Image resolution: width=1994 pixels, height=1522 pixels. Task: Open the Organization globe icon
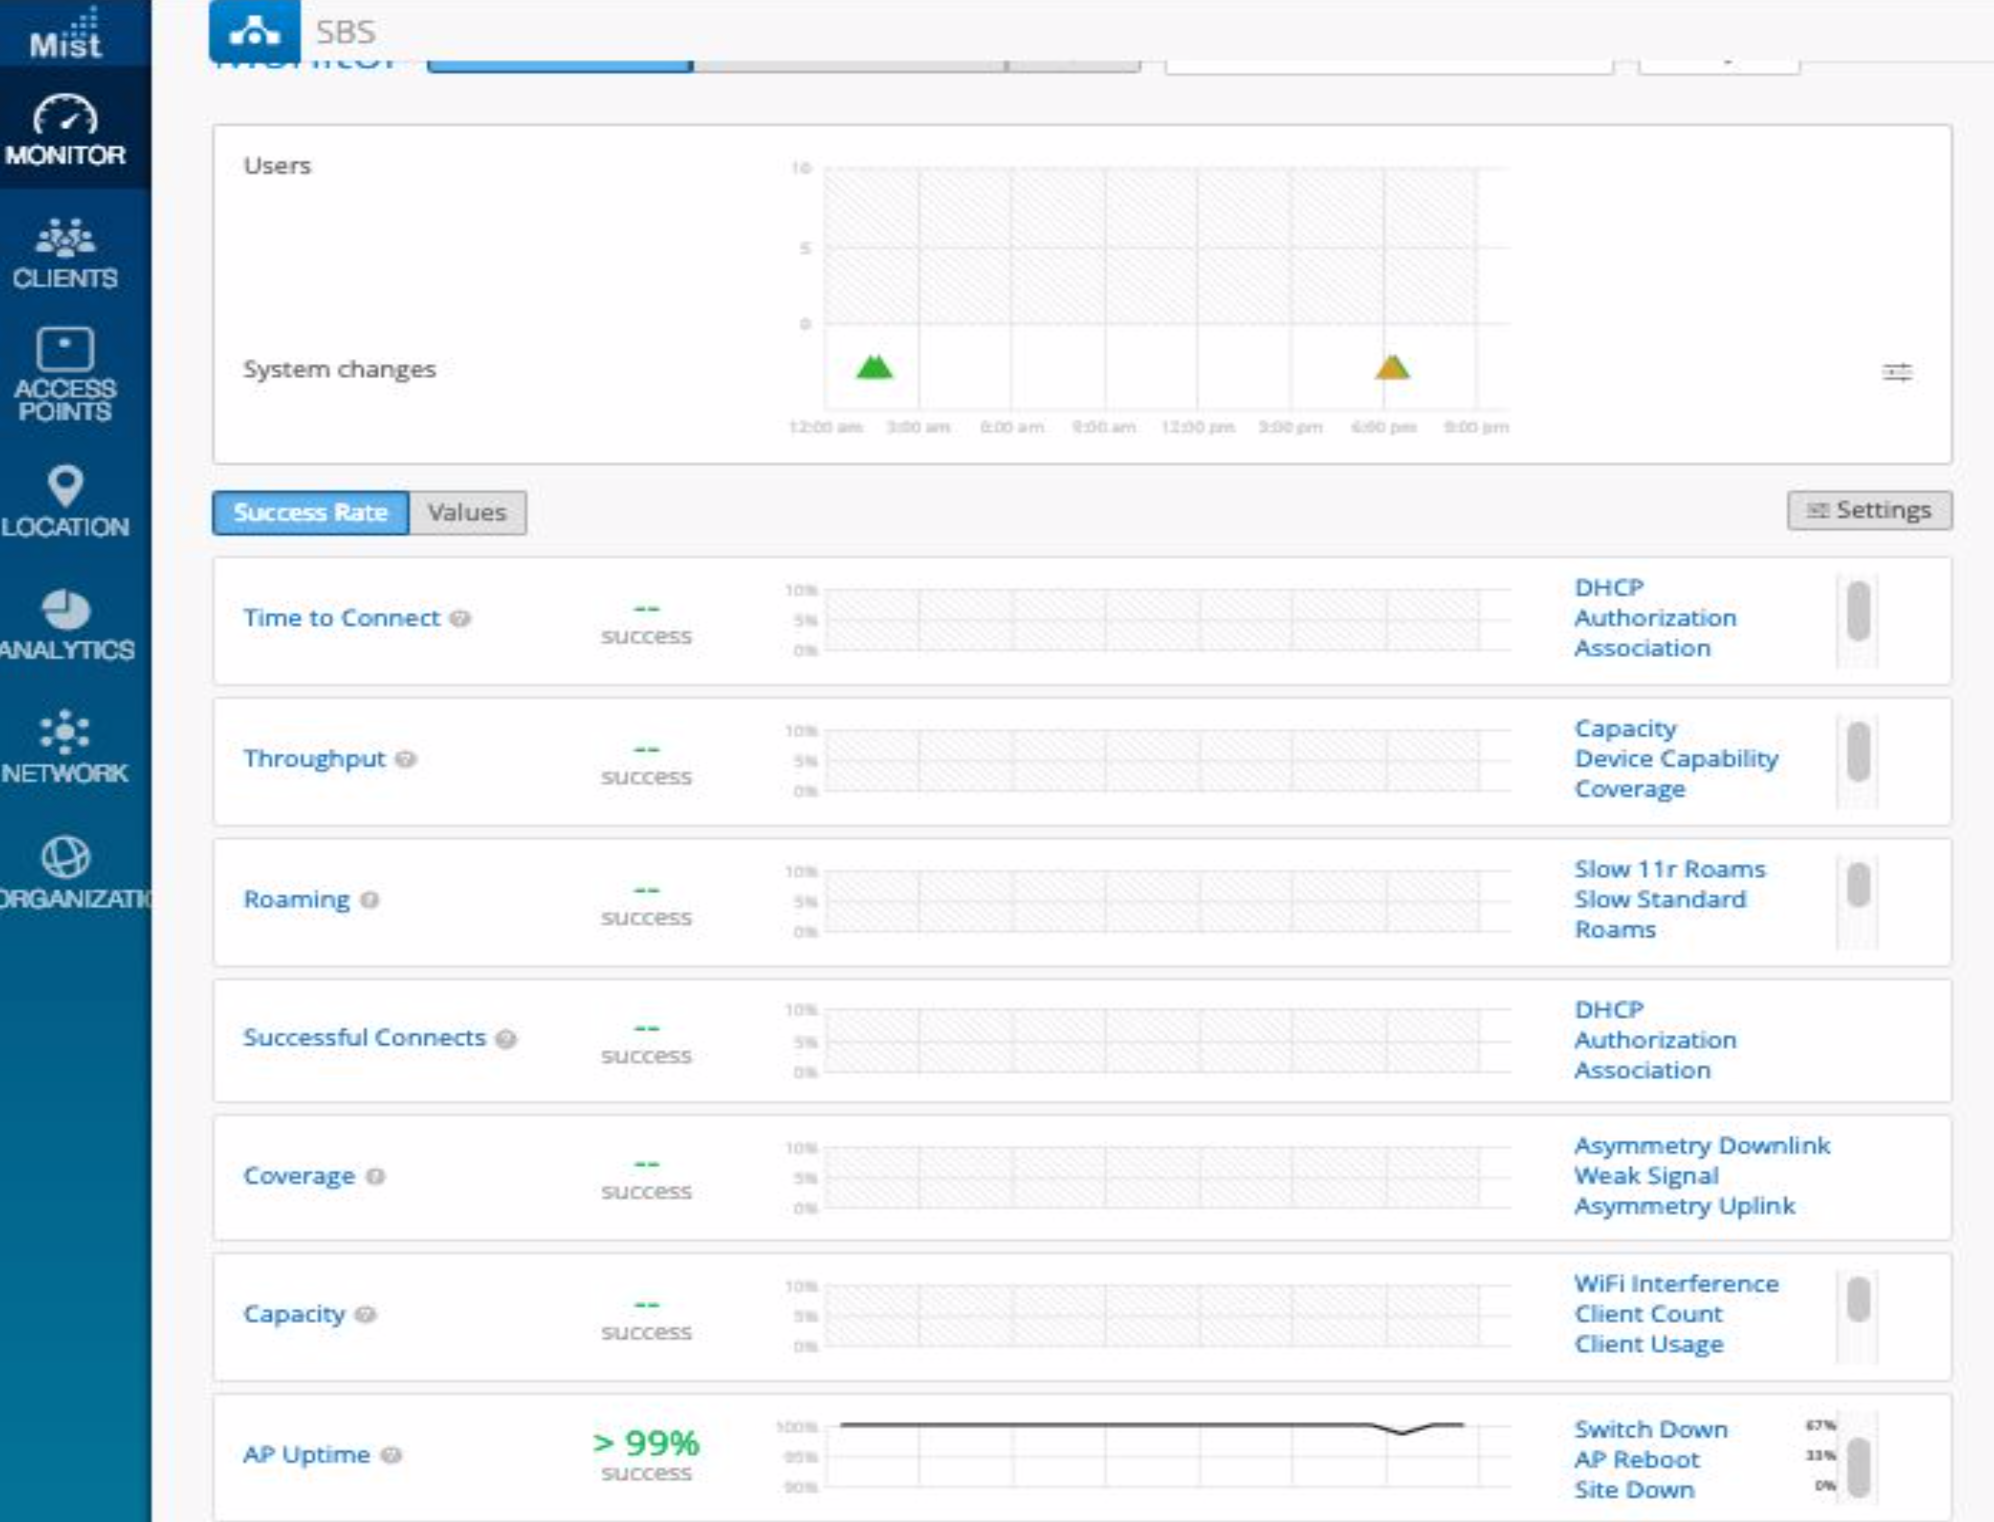[x=65, y=857]
